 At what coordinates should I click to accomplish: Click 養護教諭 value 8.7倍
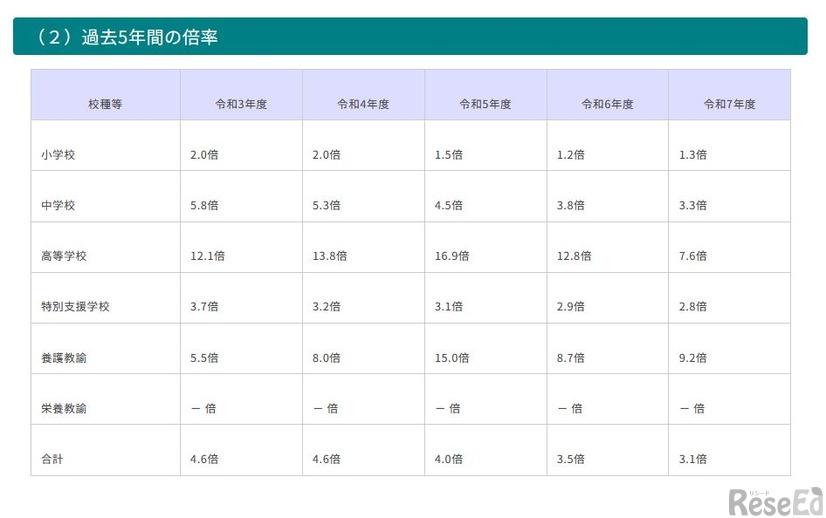(571, 358)
